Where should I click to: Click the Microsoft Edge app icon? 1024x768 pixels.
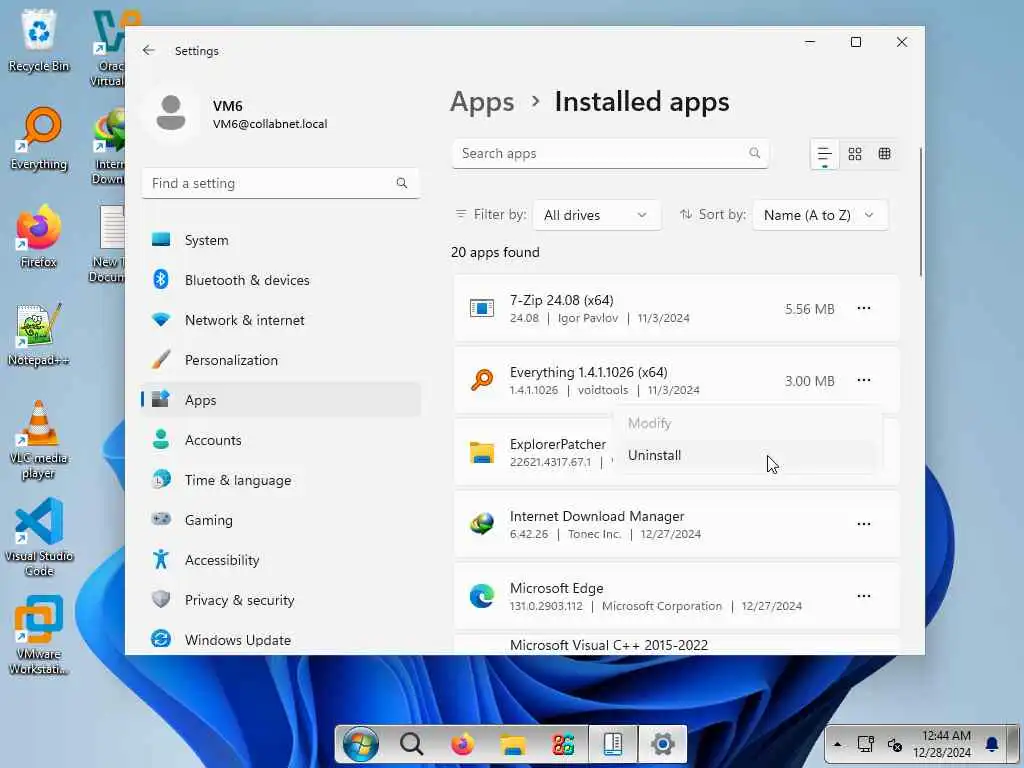coord(482,596)
